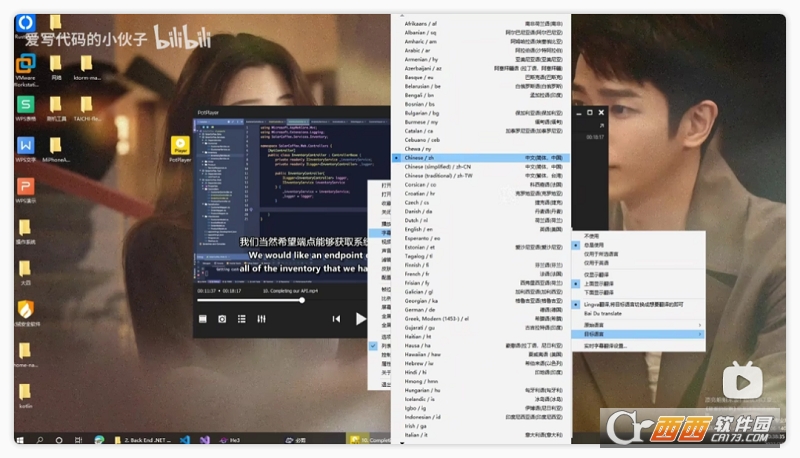Open PotPlayer's playlist icon
The image size is (800, 458).
coord(242,319)
